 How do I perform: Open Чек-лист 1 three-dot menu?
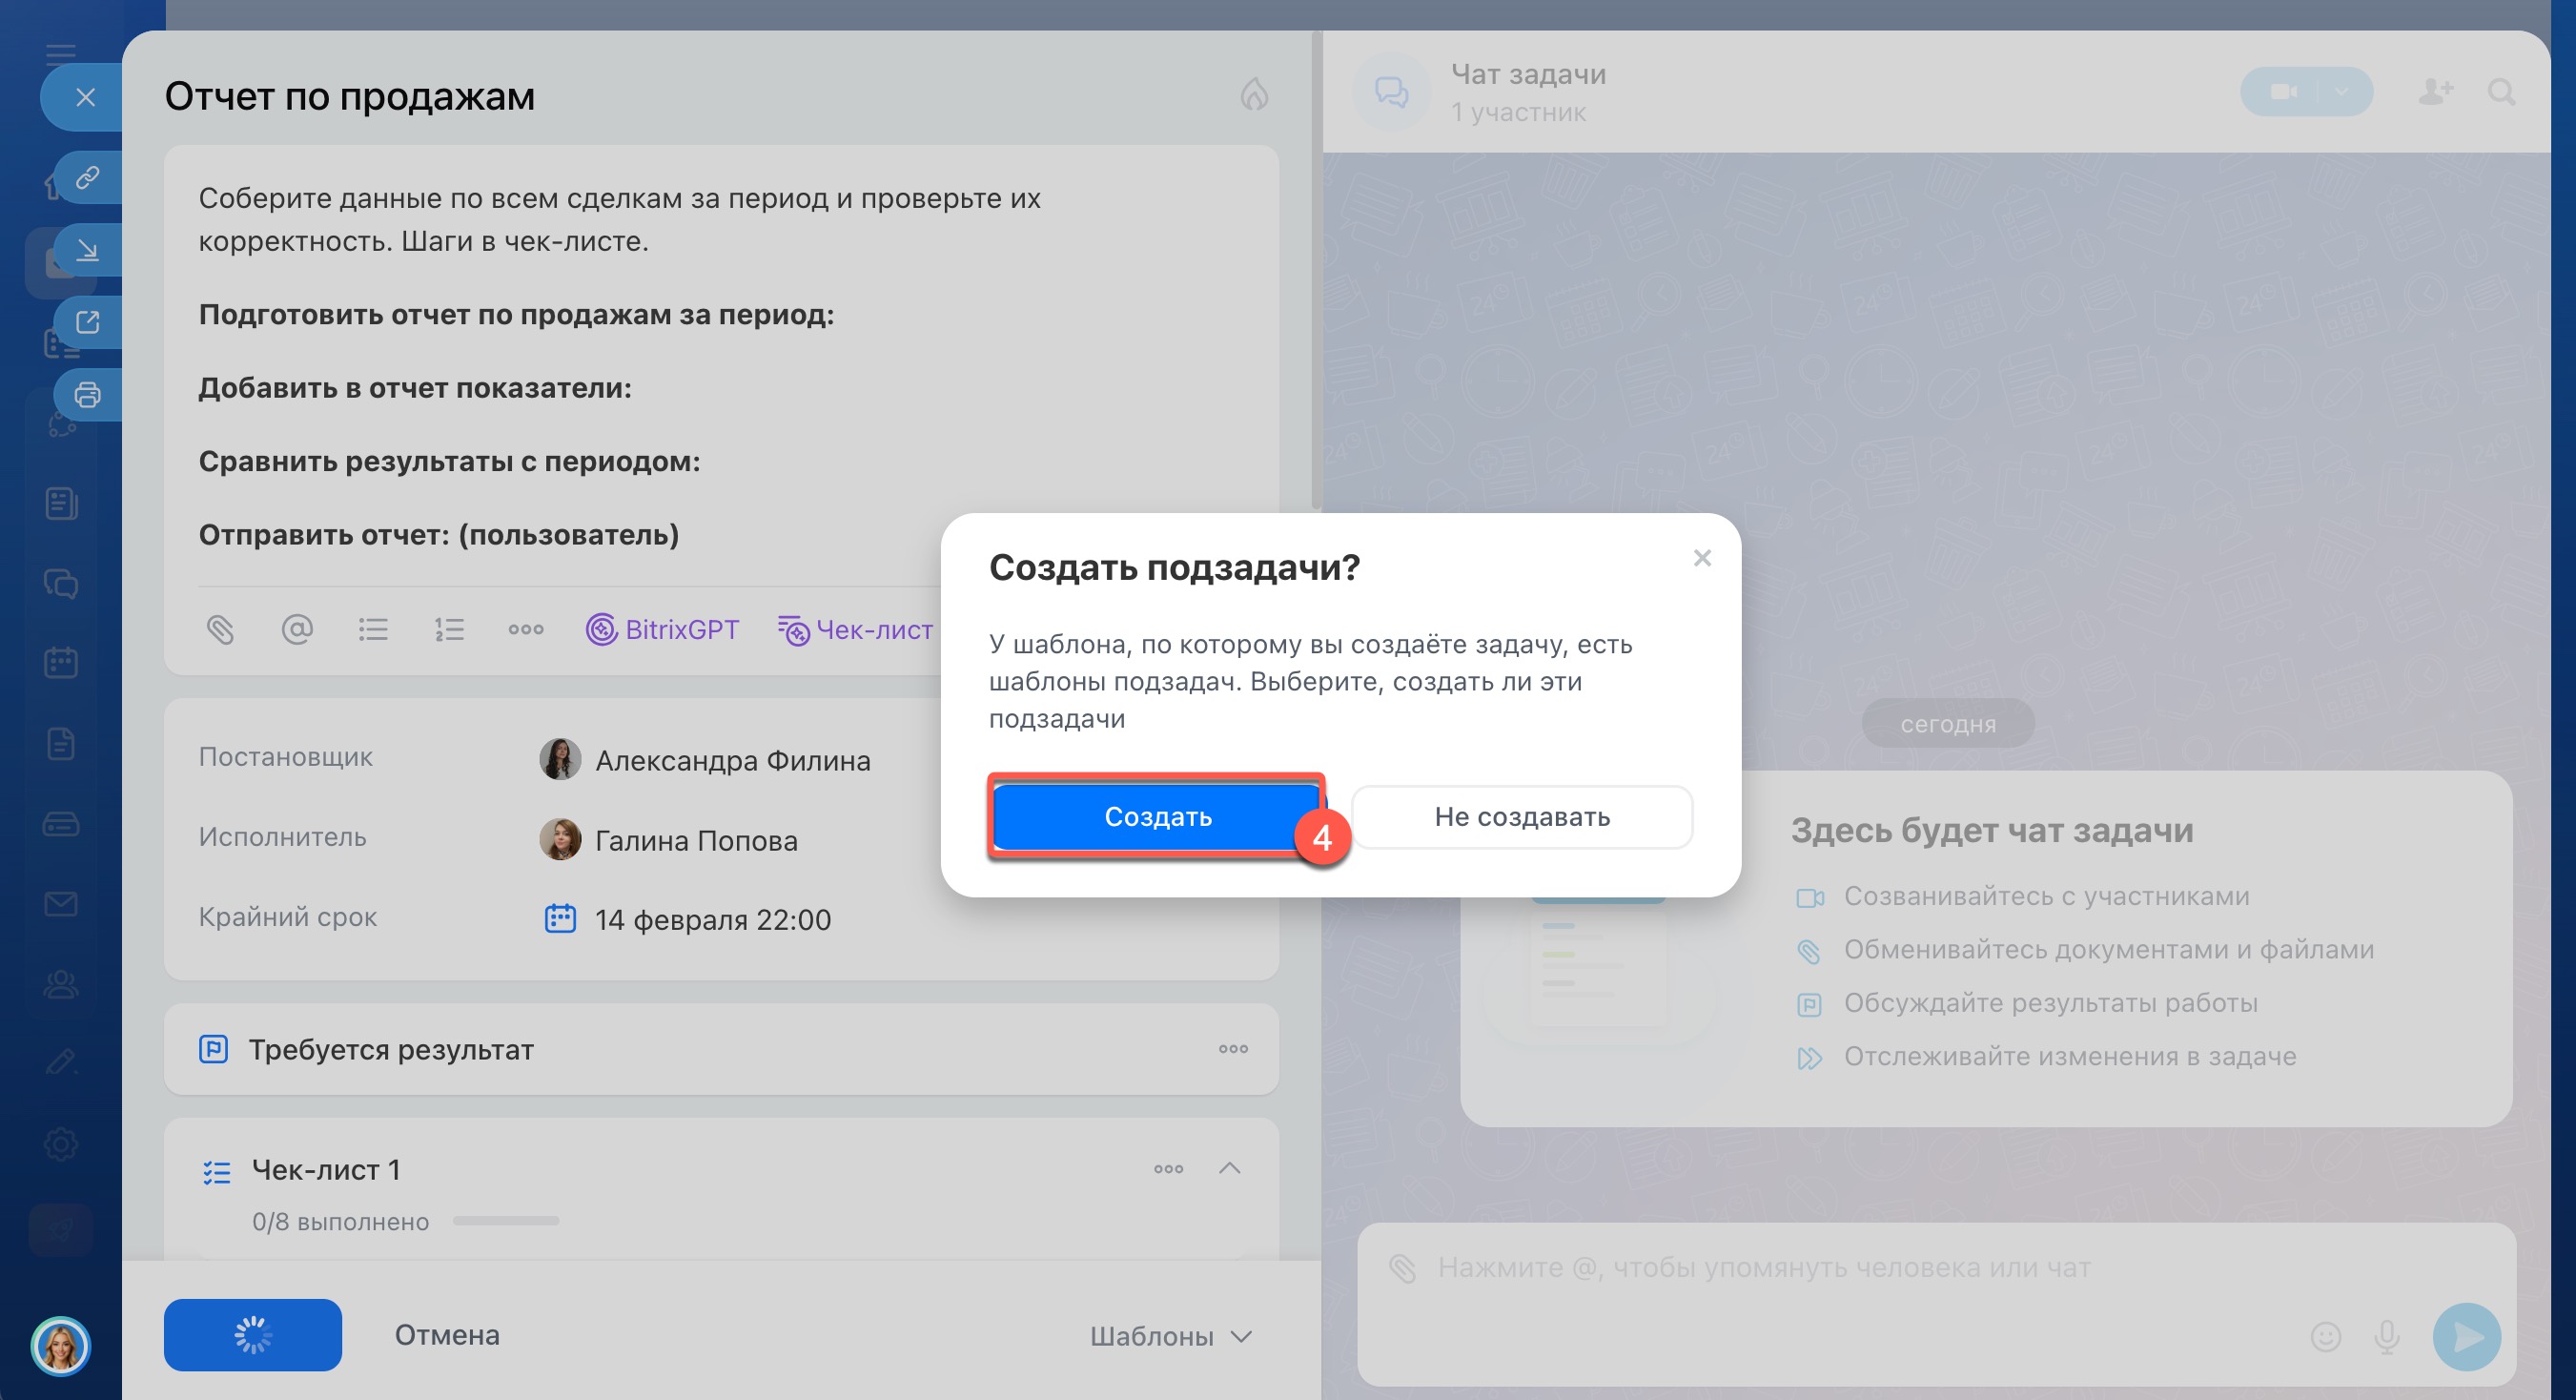[x=1168, y=1168]
